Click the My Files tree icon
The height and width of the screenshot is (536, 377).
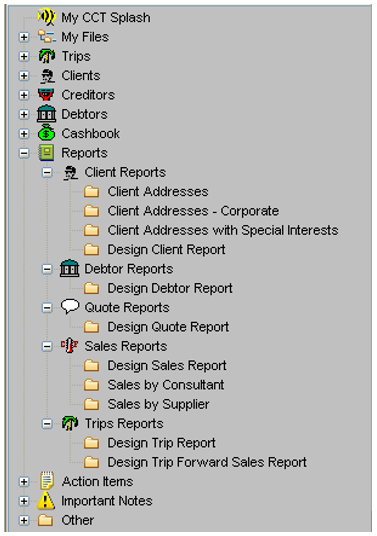[x=47, y=37]
